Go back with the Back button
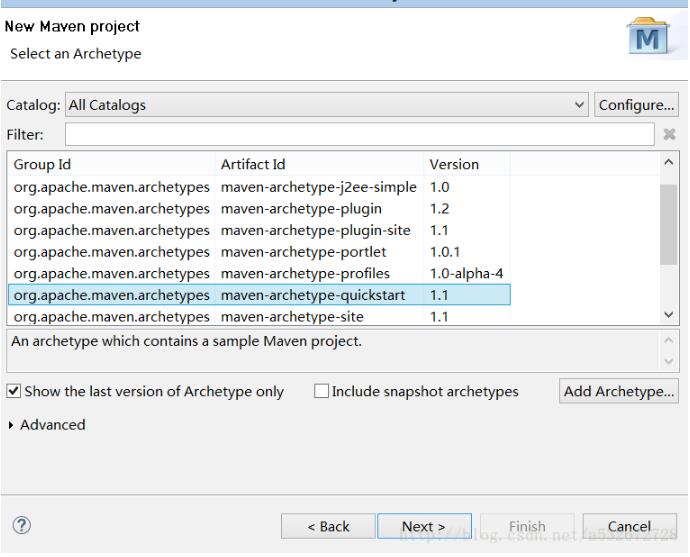 pyautogui.click(x=328, y=526)
